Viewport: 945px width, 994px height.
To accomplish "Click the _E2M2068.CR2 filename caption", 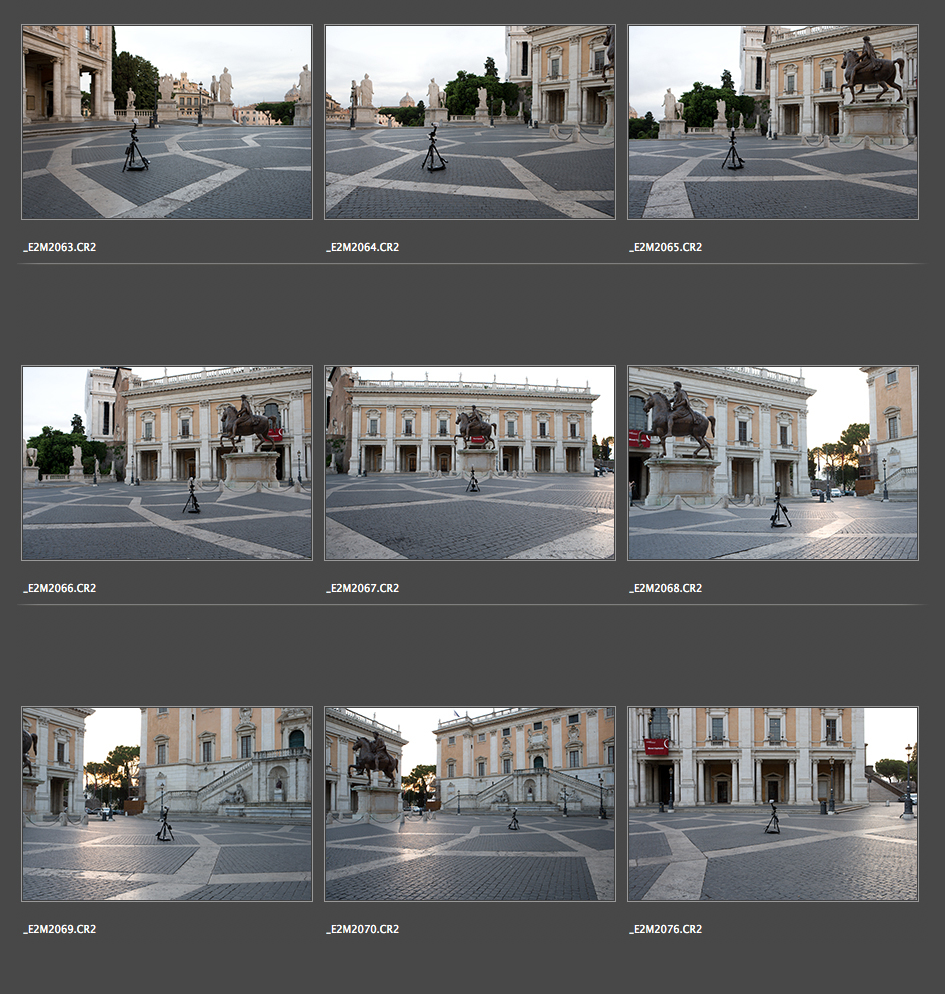I will 666,588.
